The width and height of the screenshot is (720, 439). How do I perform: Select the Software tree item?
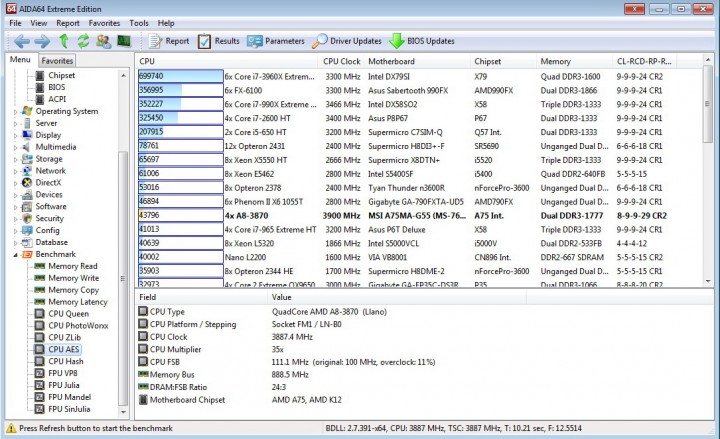click(x=51, y=207)
